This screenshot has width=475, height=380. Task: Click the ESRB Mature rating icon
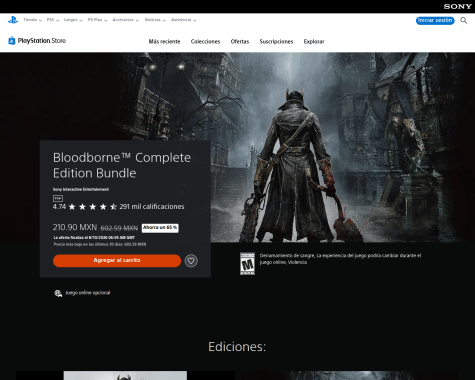point(247,264)
